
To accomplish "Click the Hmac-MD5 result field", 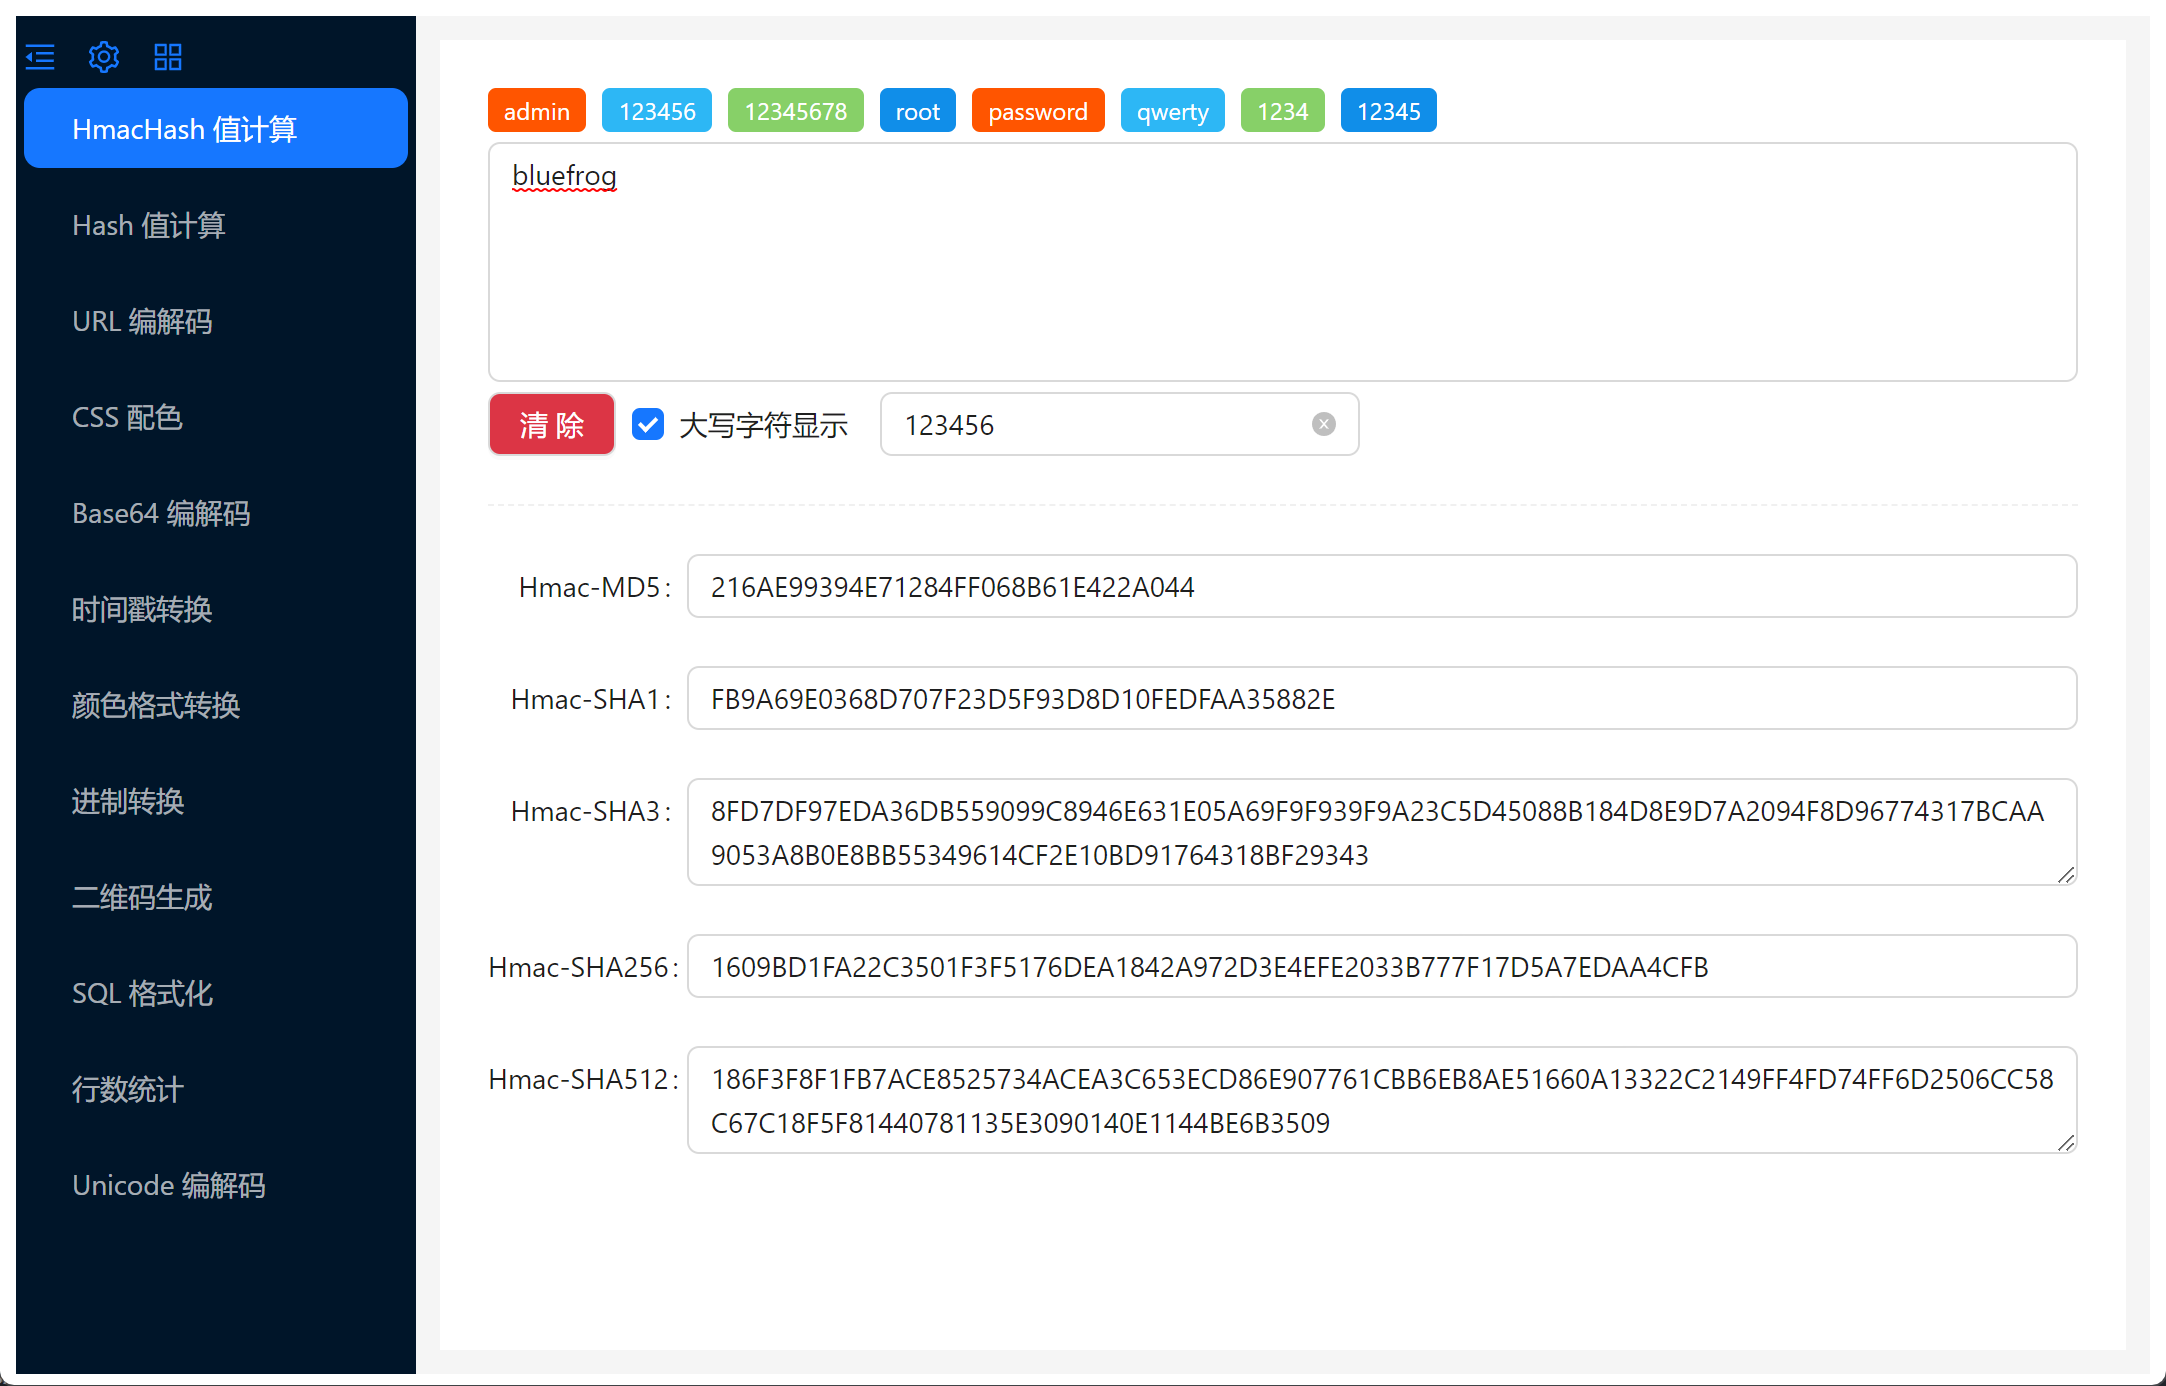I will (x=1380, y=587).
